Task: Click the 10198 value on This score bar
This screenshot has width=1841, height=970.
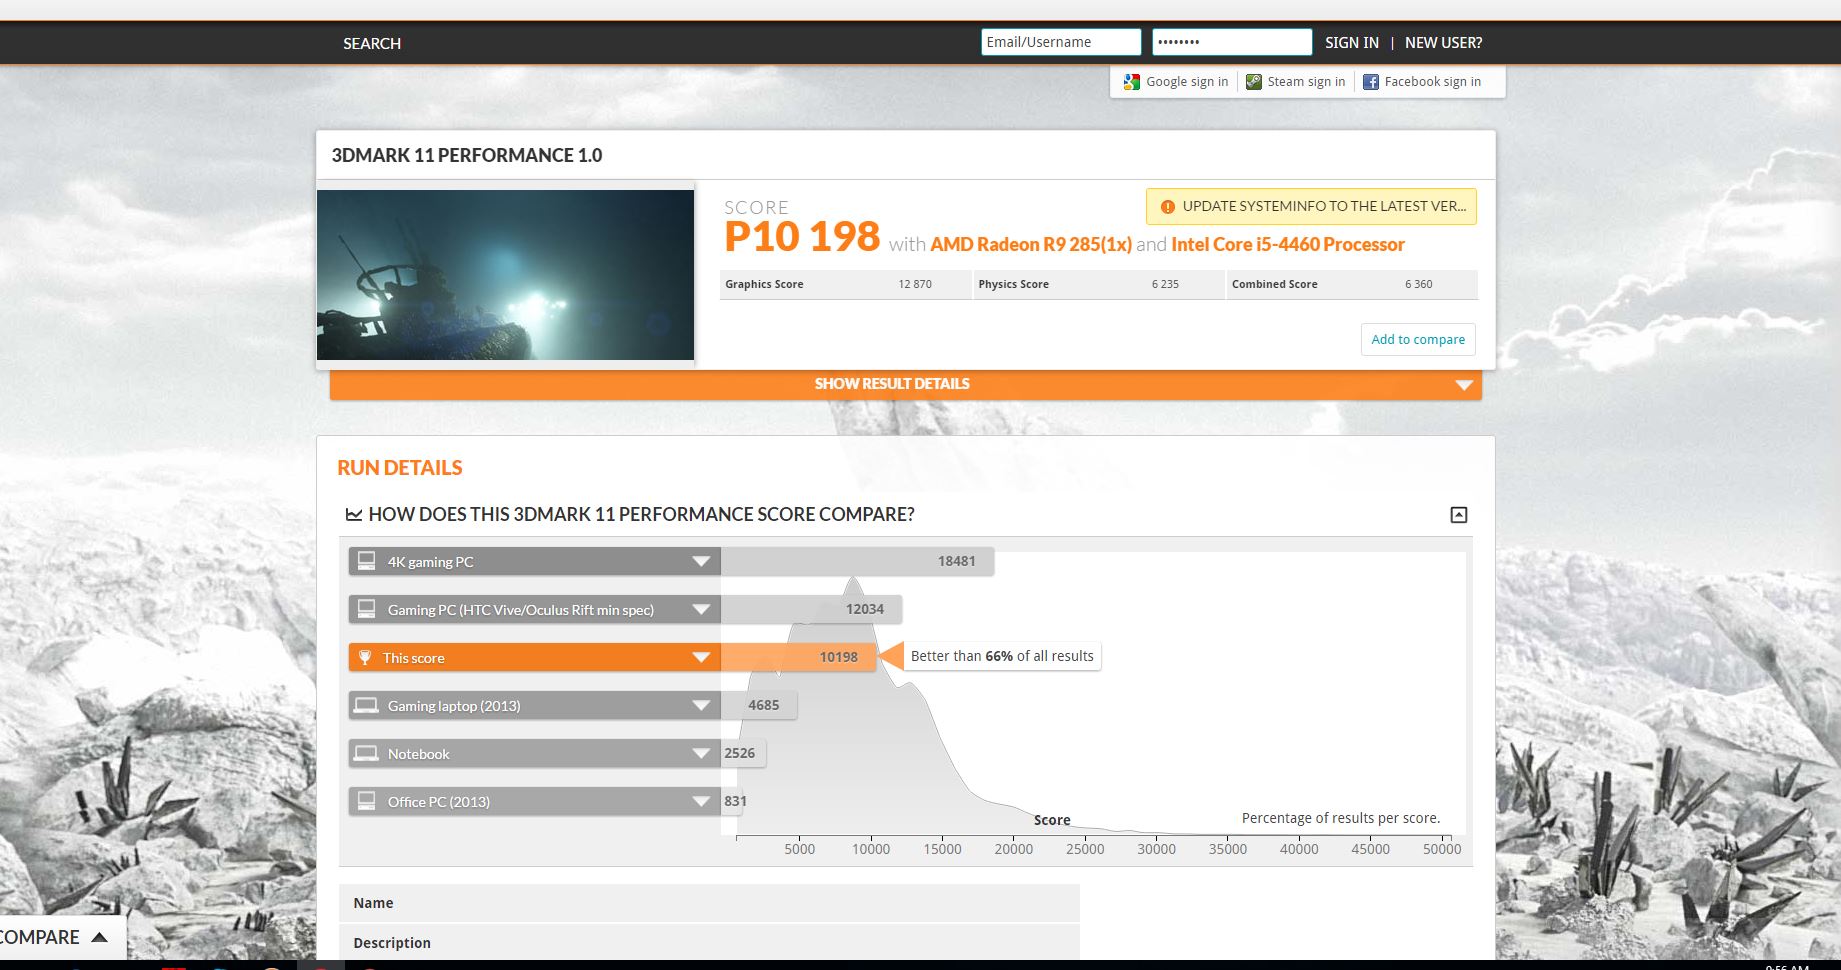Action: pyautogui.click(x=839, y=658)
